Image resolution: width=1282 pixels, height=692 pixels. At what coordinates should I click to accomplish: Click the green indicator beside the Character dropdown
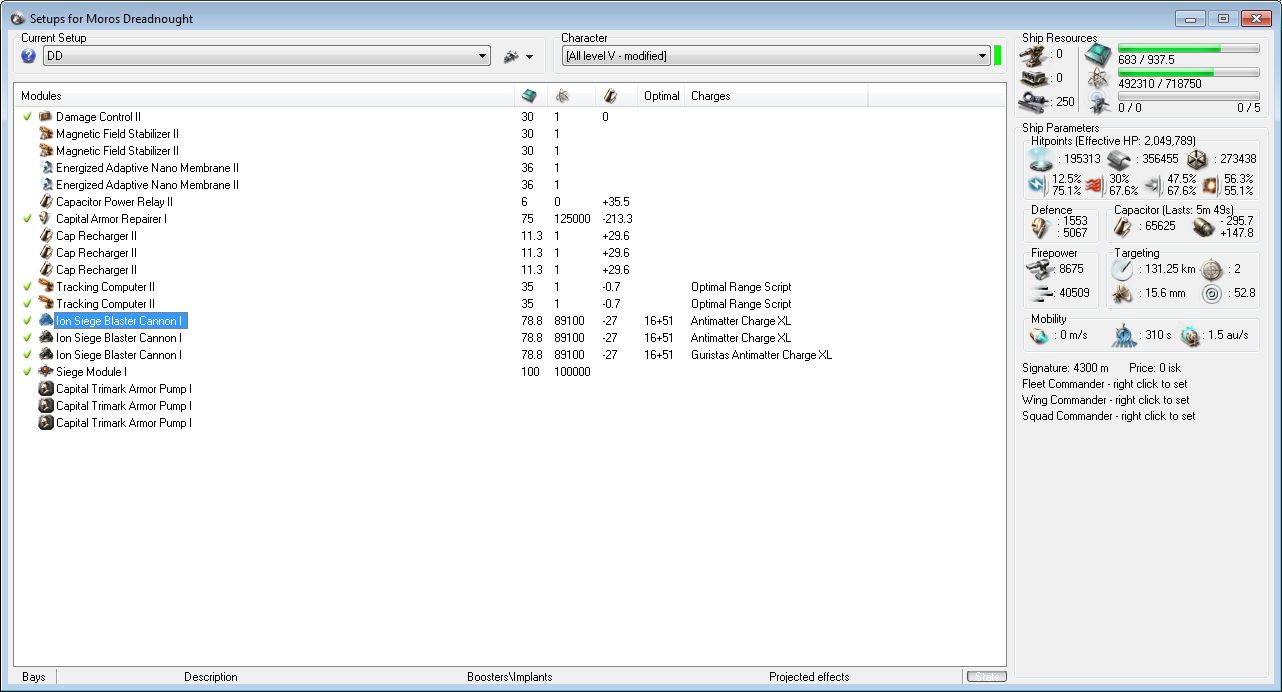tap(998, 56)
